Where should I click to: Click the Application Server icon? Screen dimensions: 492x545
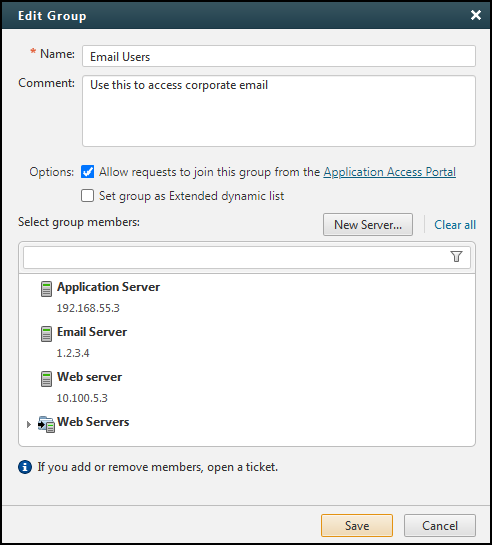[x=46, y=289]
